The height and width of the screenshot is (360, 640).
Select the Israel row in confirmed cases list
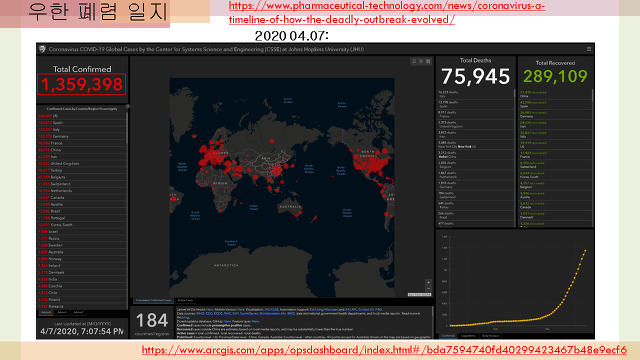pos(82,231)
